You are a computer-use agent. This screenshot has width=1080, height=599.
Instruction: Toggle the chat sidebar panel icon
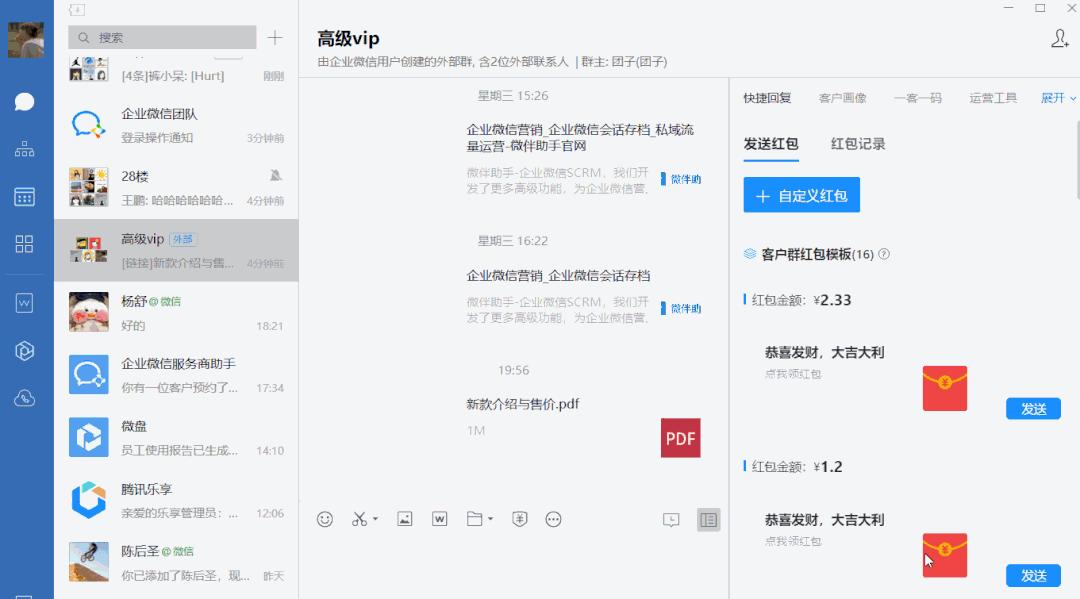708,520
